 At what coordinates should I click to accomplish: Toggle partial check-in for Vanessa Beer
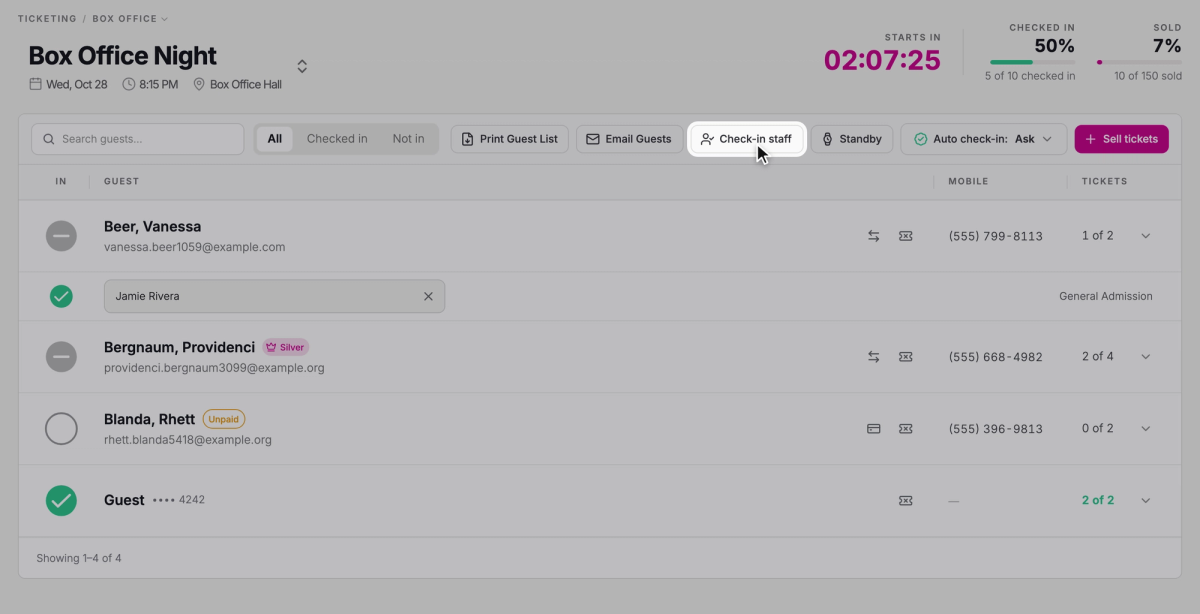(61, 236)
